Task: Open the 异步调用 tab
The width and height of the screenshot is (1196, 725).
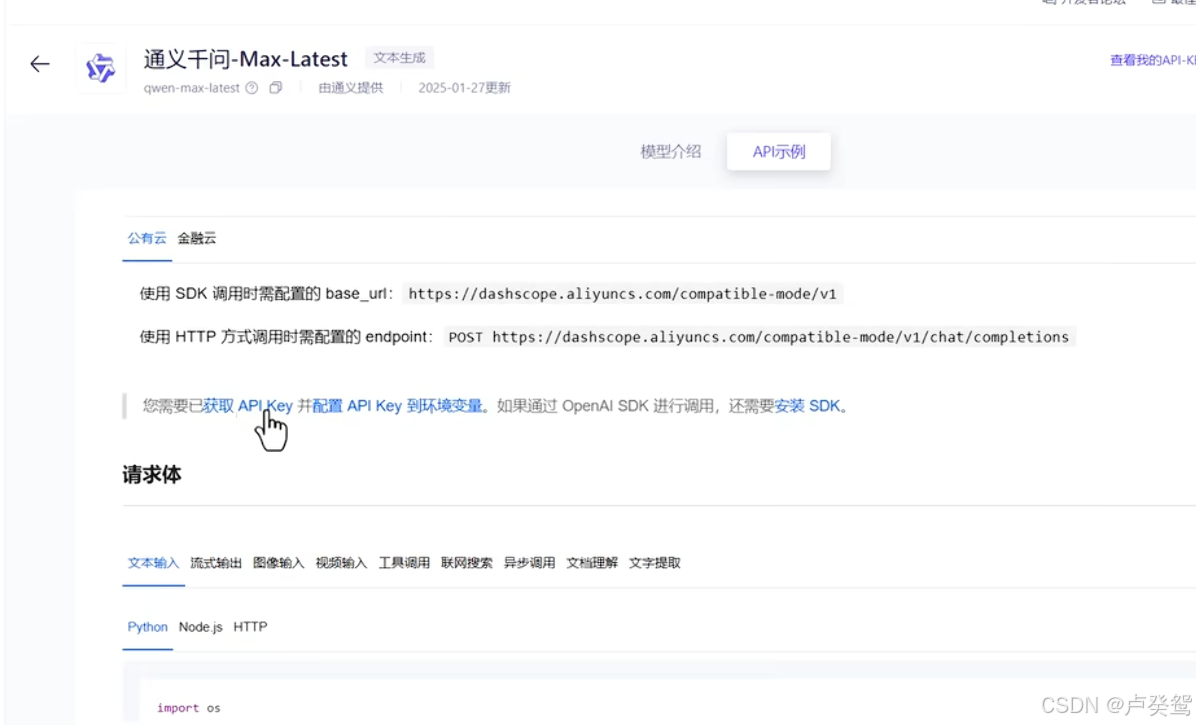Action: [x=529, y=563]
